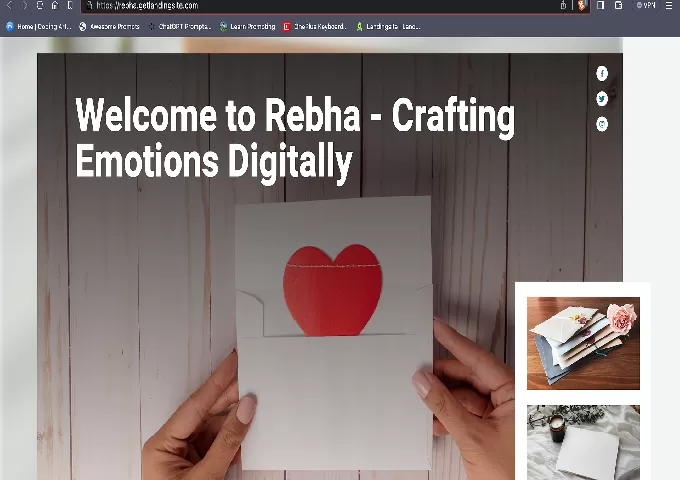Click the VPN button in toolbar

tap(645, 5)
